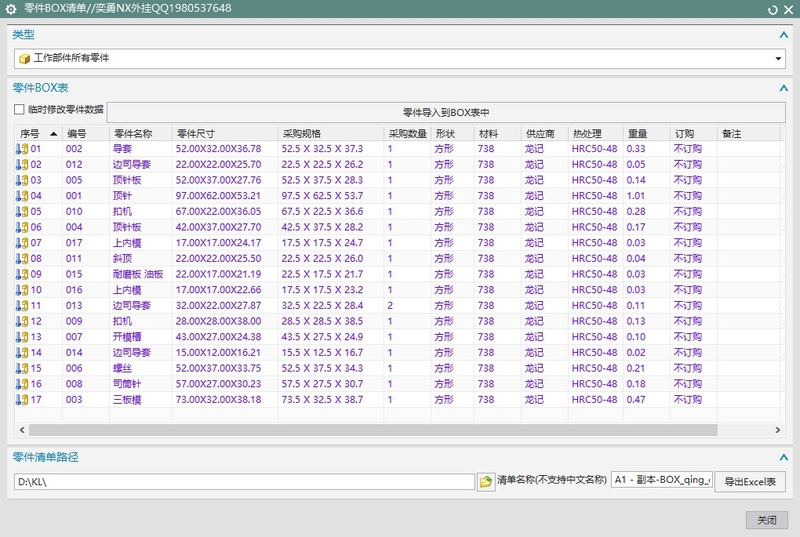
Task: Select part name 开模槽 in row 13
Action: [127, 337]
